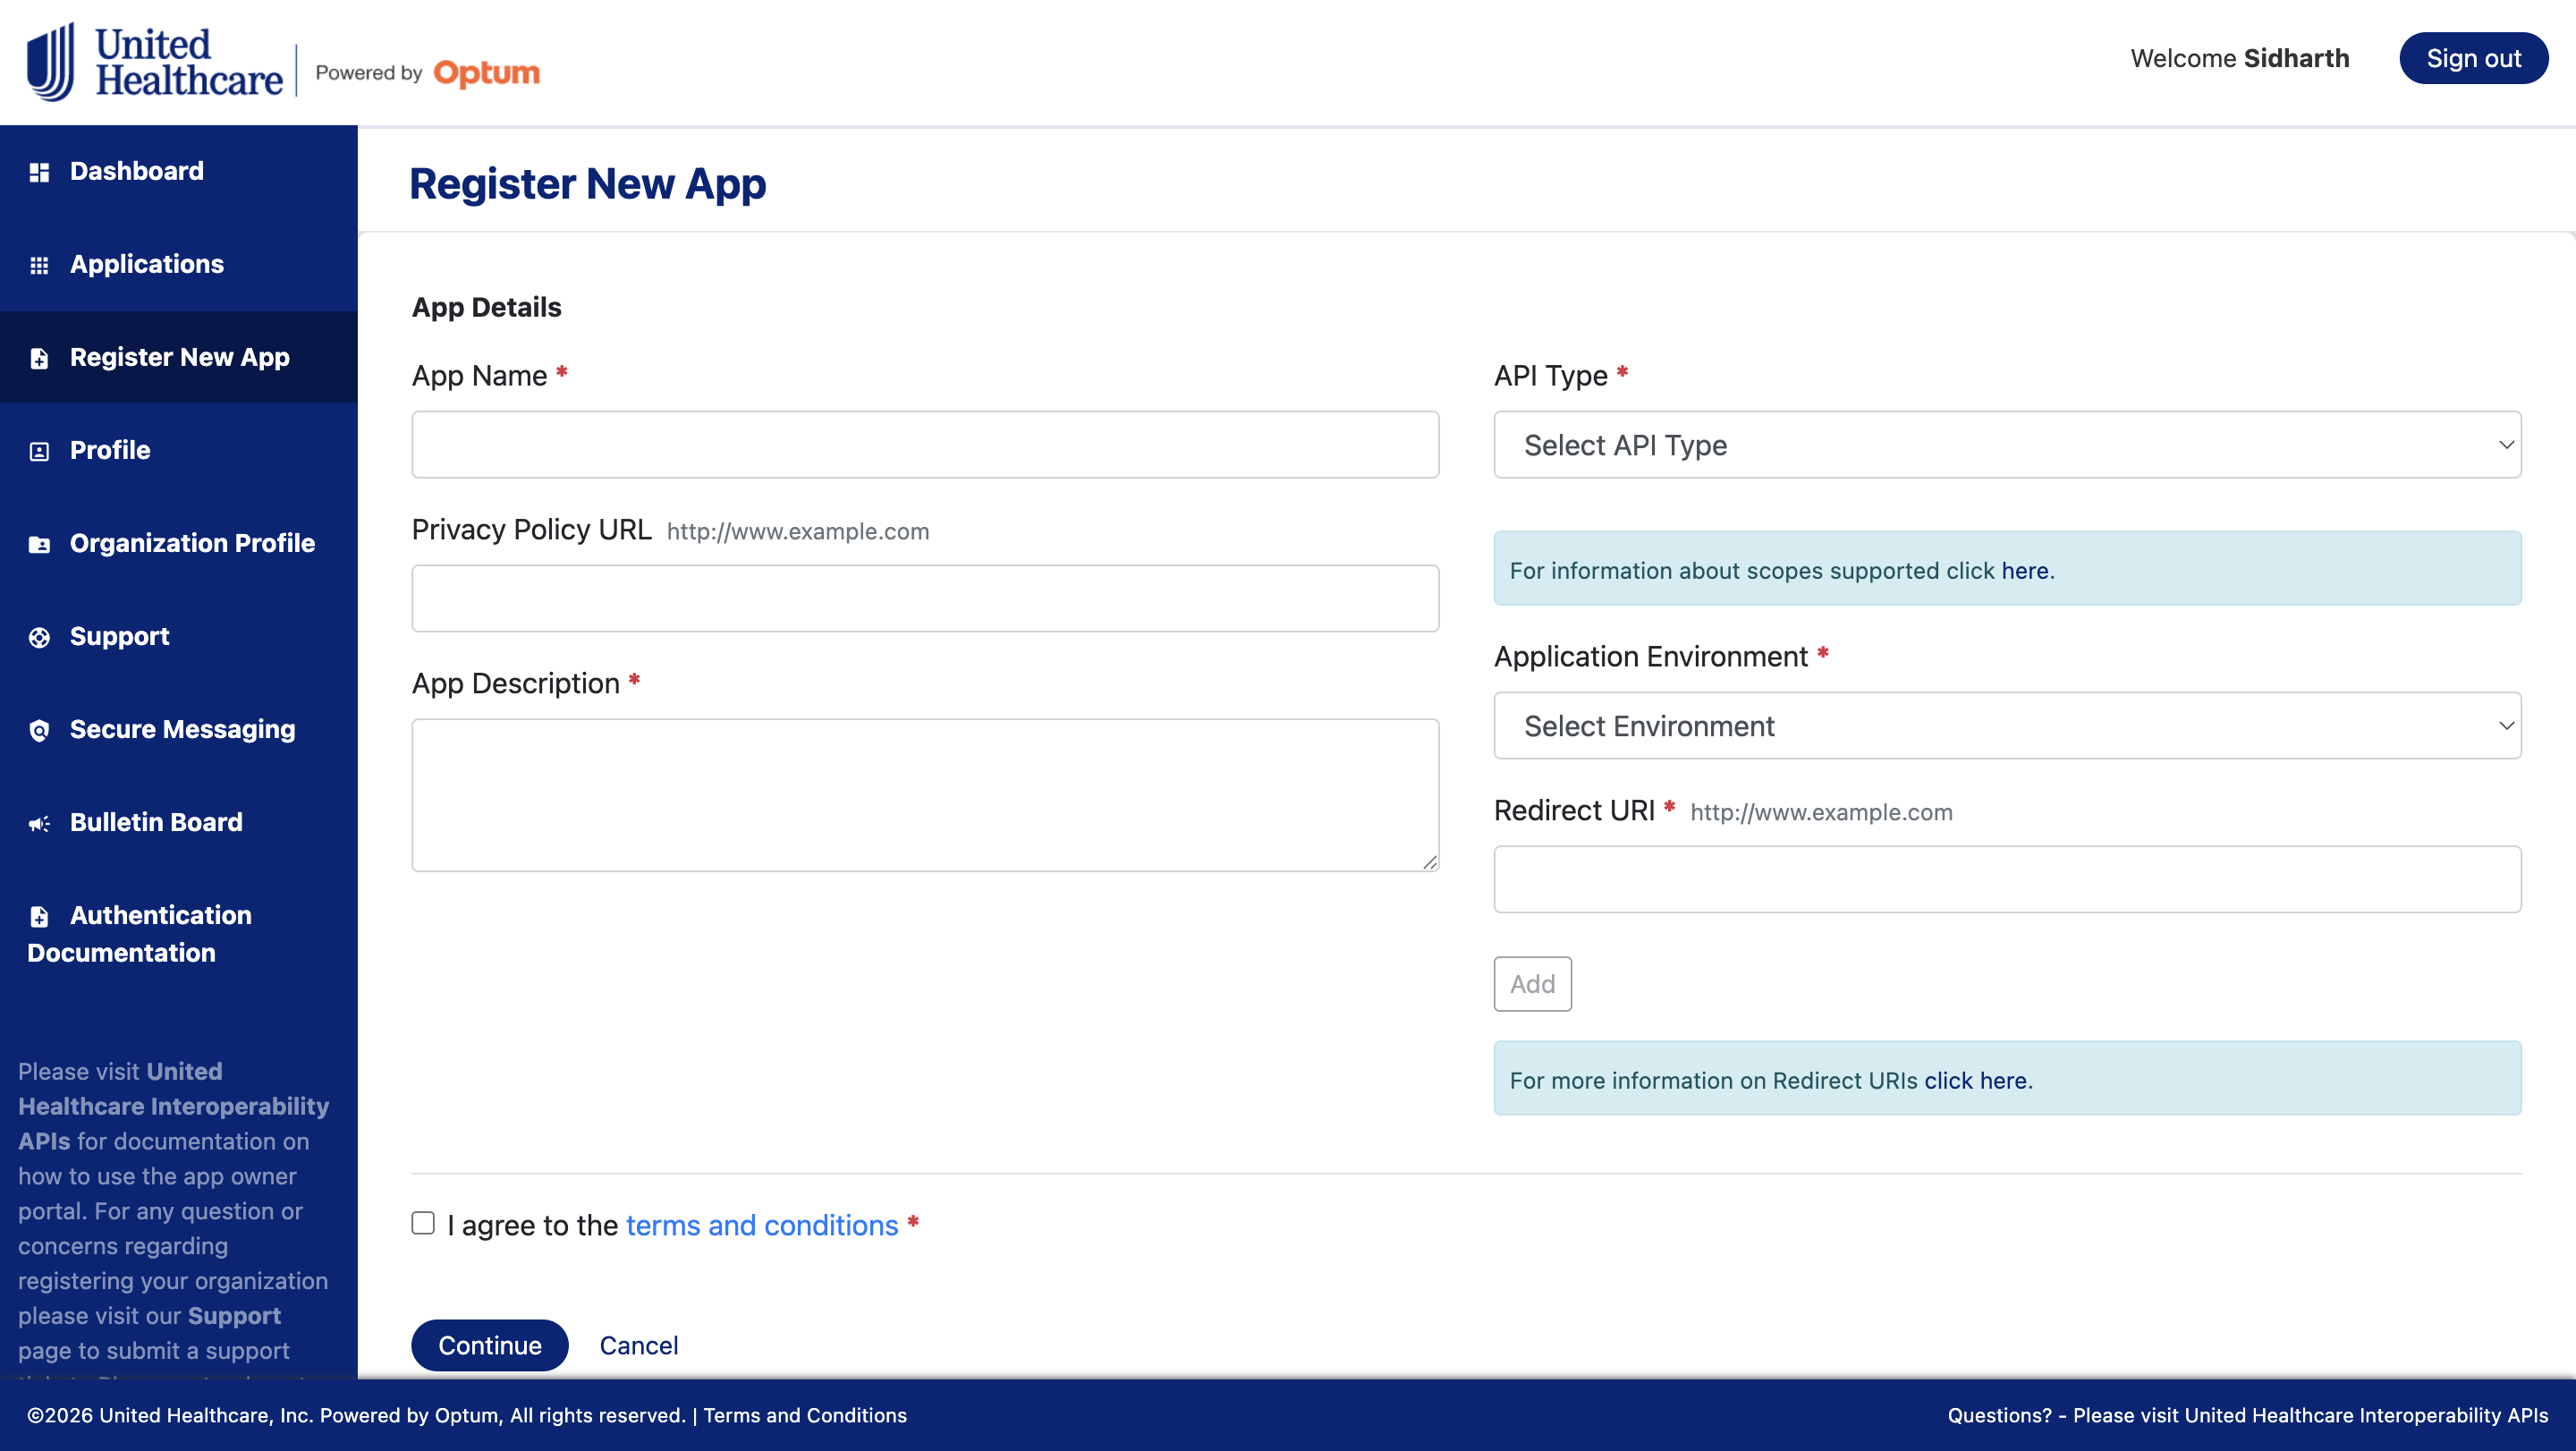The width and height of the screenshot is (2576, 1451).
Task: Click the Support lifebuoy icon
Action: (x=39, y=637)
